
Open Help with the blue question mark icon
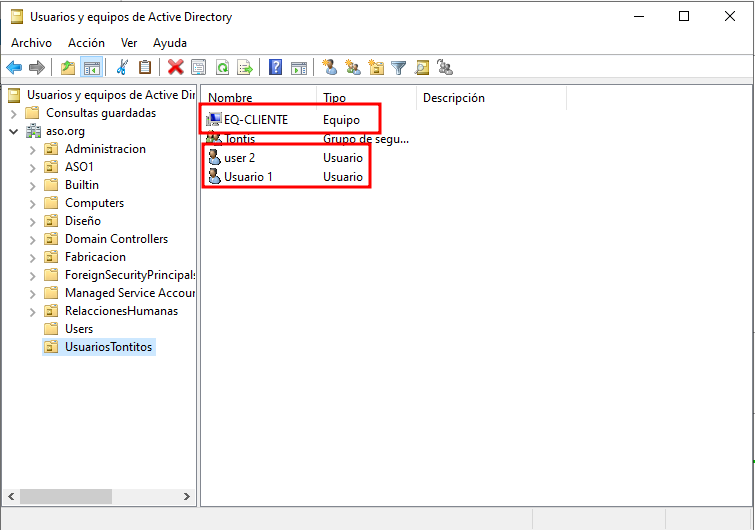275,67
